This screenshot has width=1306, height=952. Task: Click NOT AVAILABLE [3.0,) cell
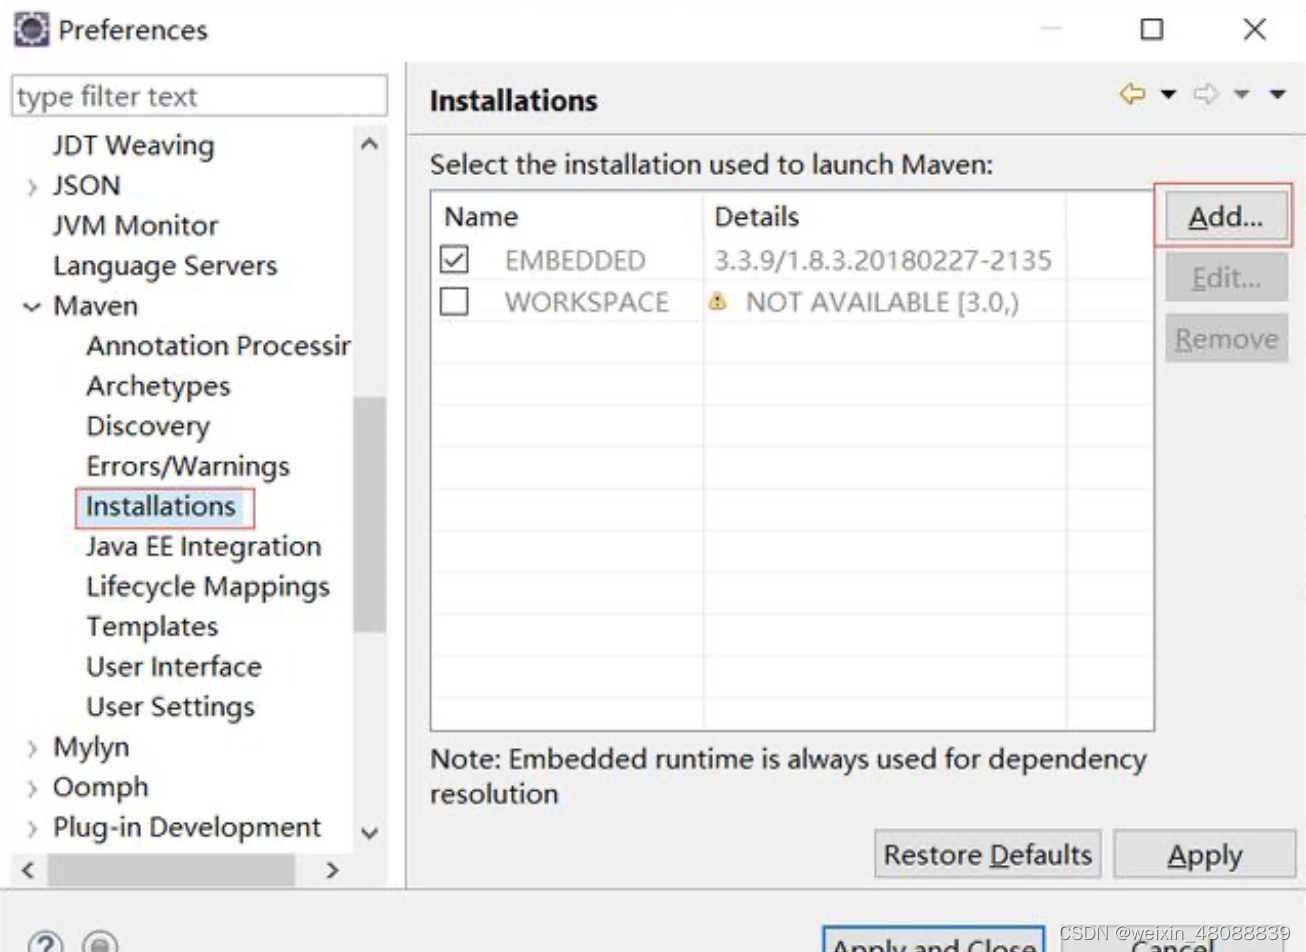click(882, 302)
